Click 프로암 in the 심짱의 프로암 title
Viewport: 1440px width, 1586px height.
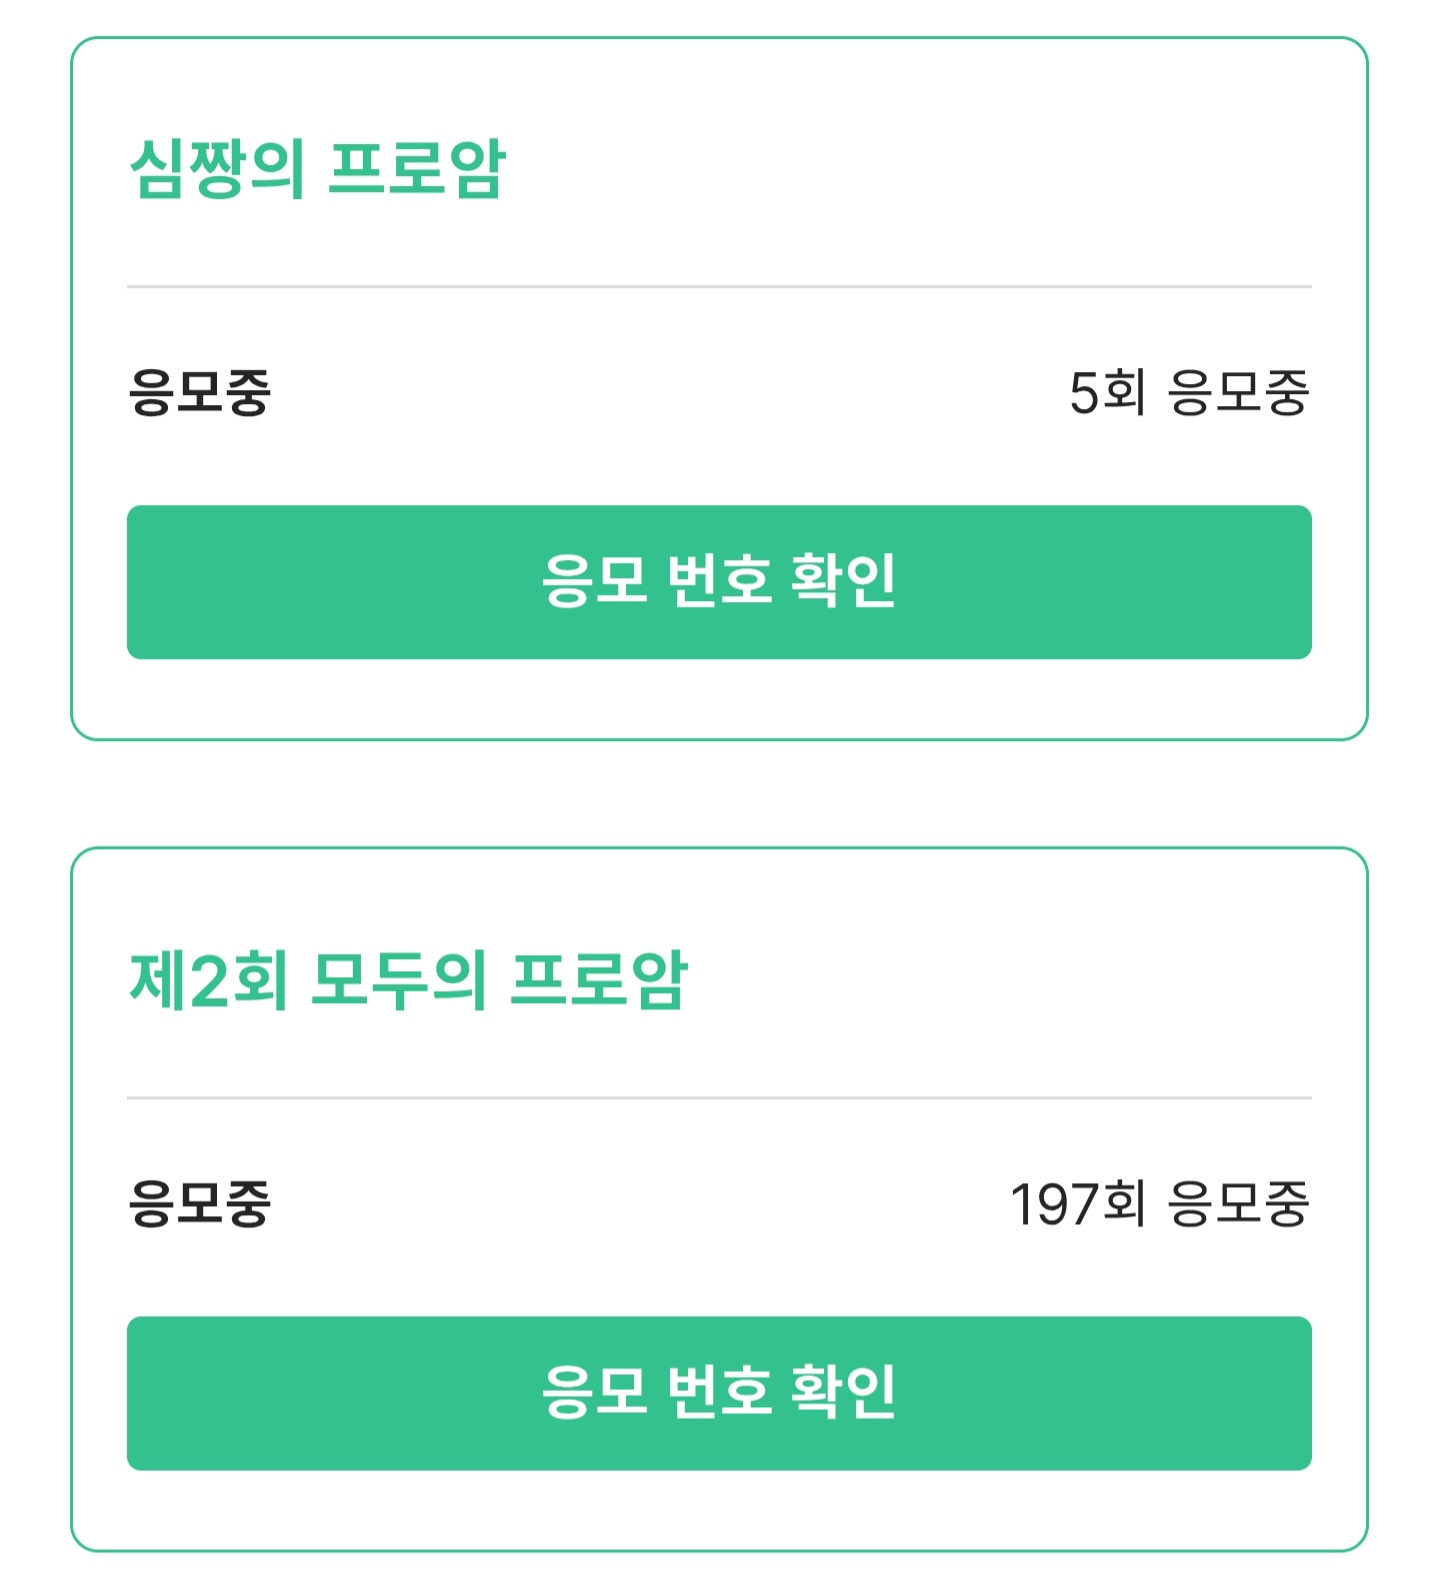(417, 169)
